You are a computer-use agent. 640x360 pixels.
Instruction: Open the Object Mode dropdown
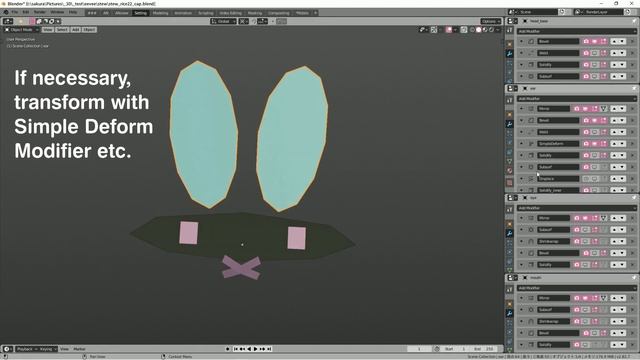[x=22, y=30]
